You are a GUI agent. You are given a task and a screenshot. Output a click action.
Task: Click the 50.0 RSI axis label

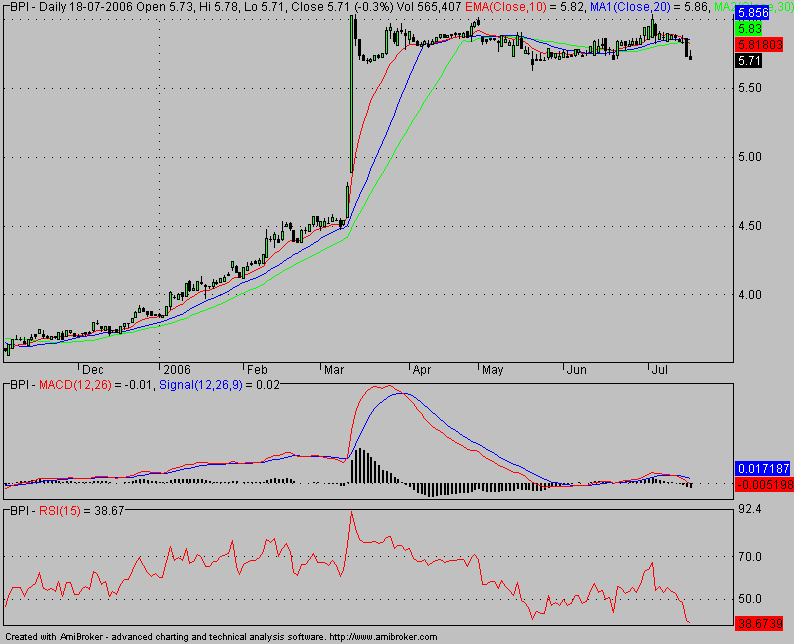coord(749,599)
